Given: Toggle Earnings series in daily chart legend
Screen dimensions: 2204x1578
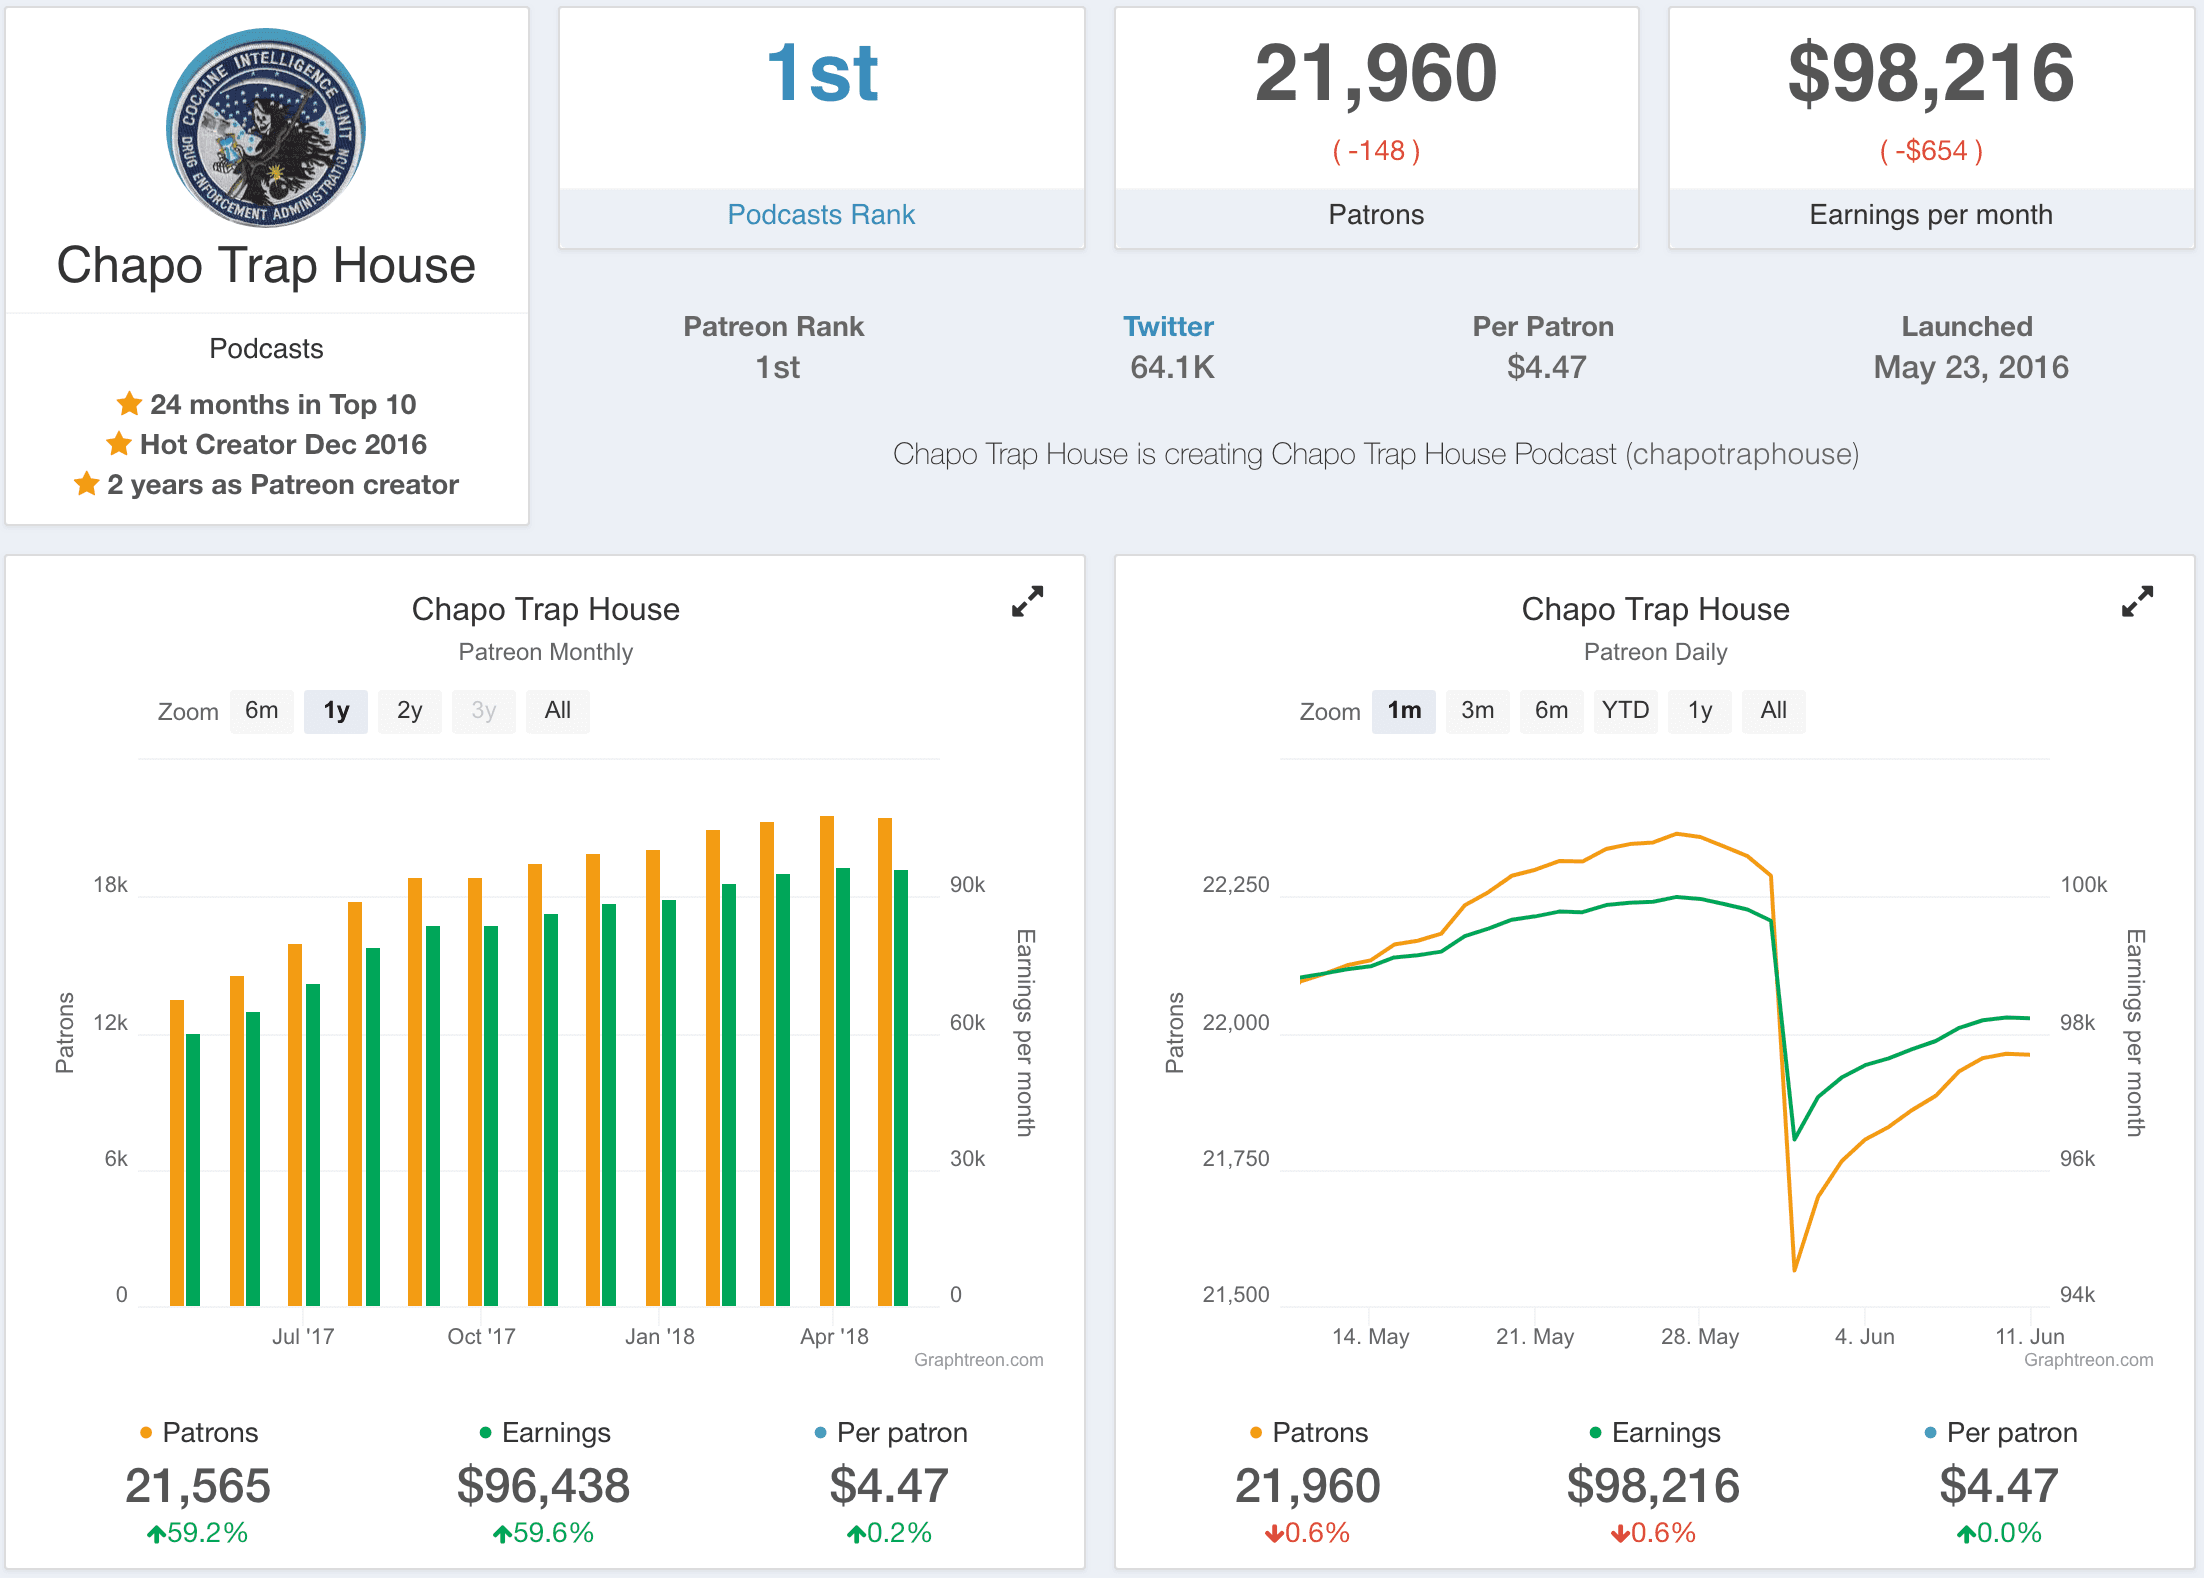Looking at the screenshot, I should point(1665,1433).
